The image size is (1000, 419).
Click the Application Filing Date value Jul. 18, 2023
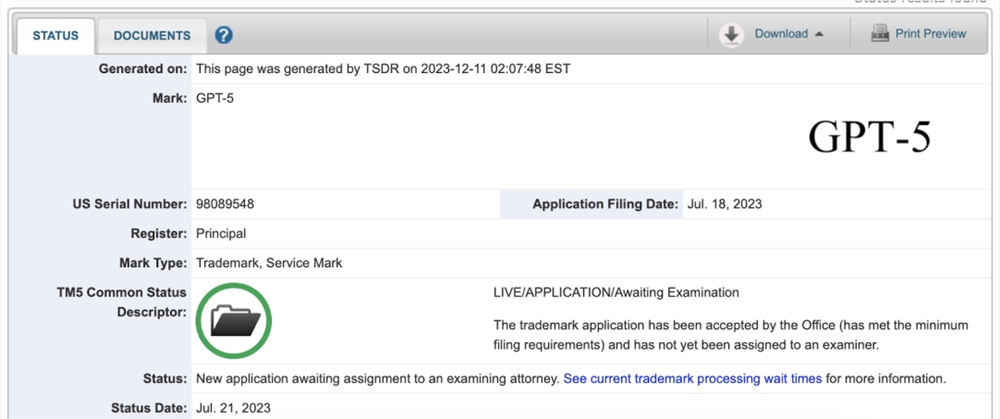coord(724,205)
